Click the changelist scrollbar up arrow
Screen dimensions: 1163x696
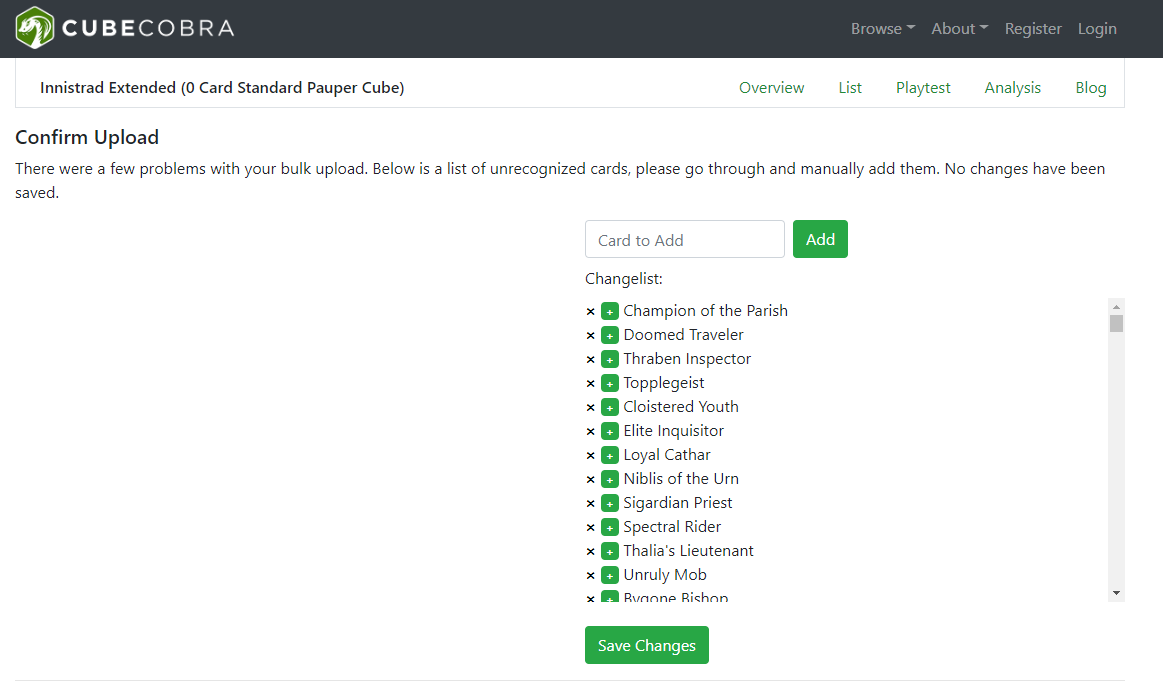(1116, 306)
